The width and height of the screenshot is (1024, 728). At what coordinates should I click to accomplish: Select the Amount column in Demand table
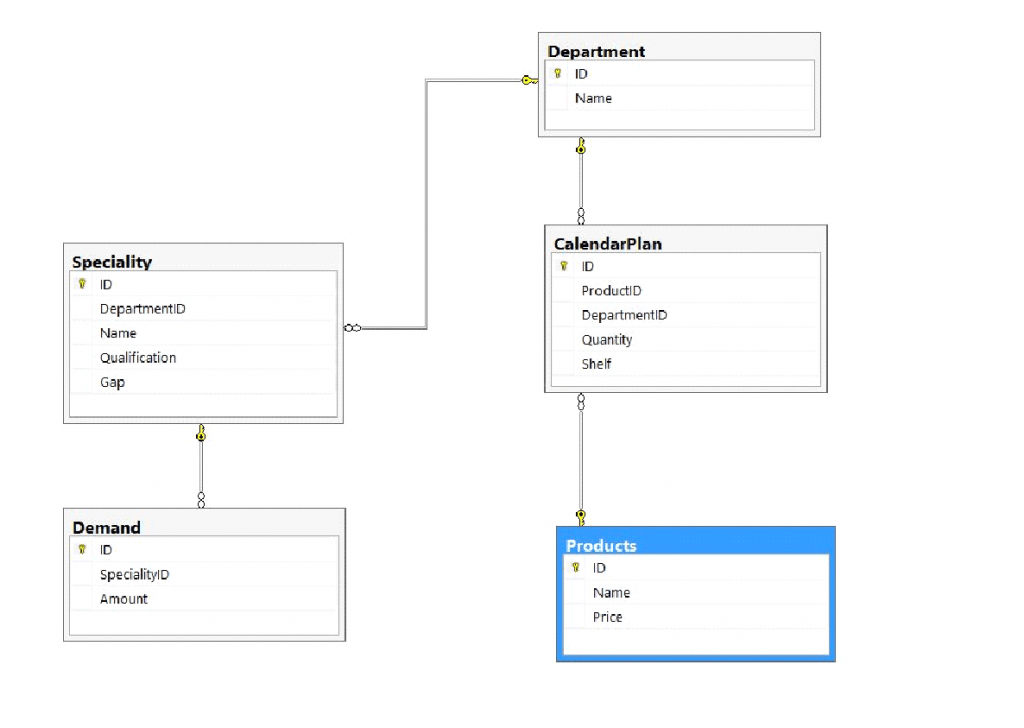click(x=123, y=598)
